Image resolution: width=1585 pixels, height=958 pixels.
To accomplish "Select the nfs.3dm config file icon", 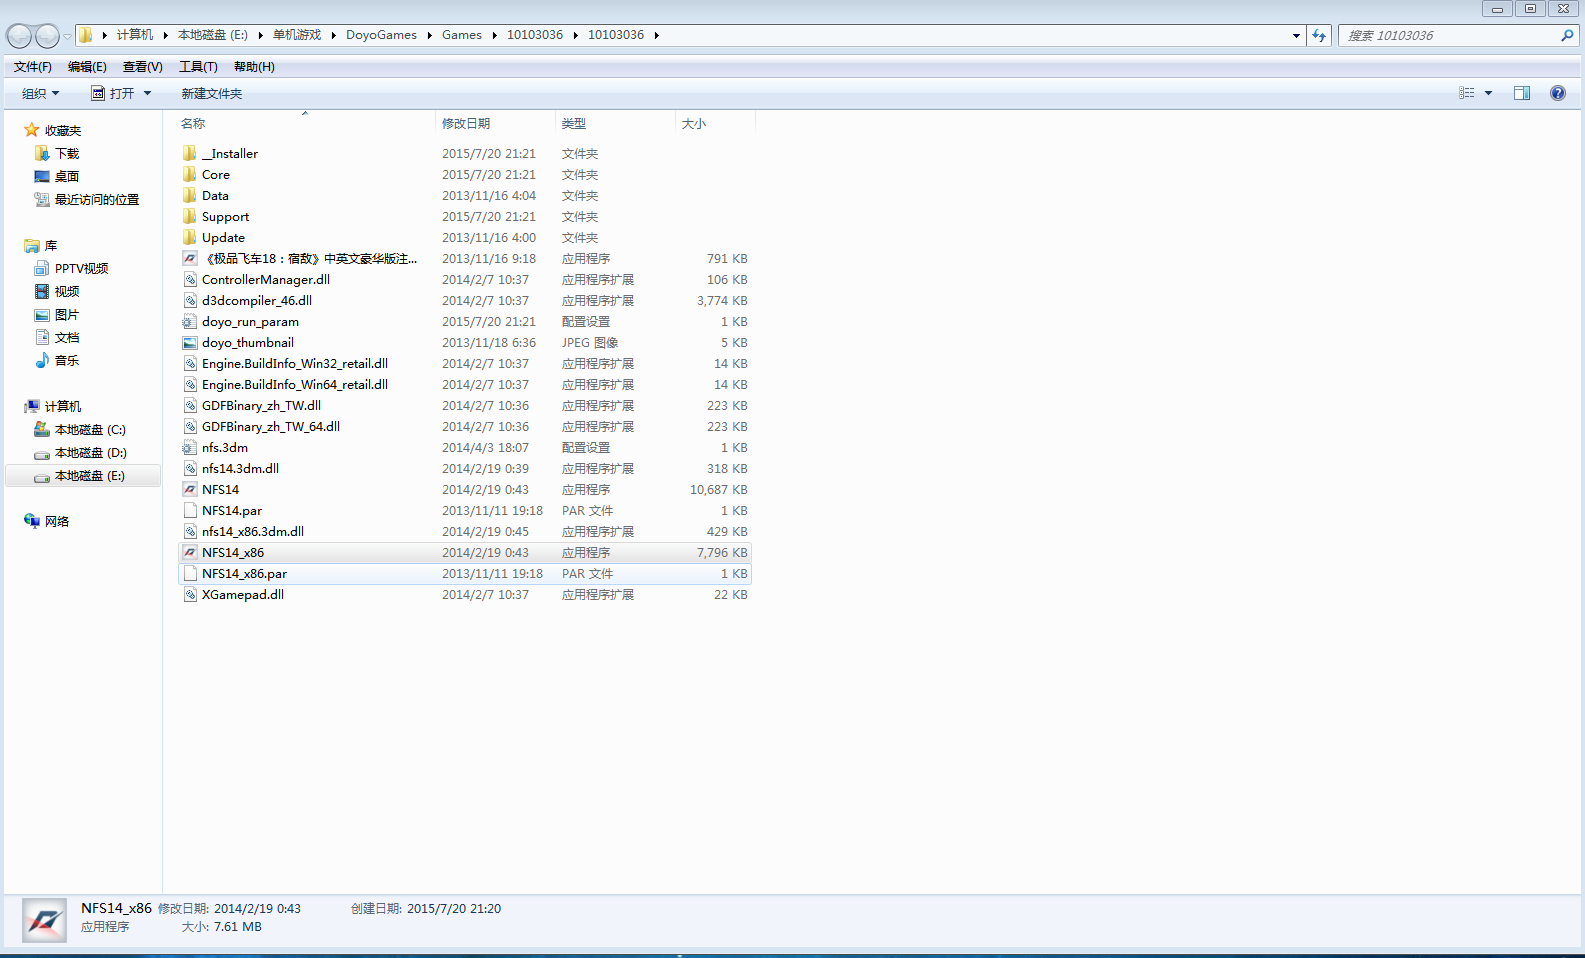I will [x=190, y=447].
